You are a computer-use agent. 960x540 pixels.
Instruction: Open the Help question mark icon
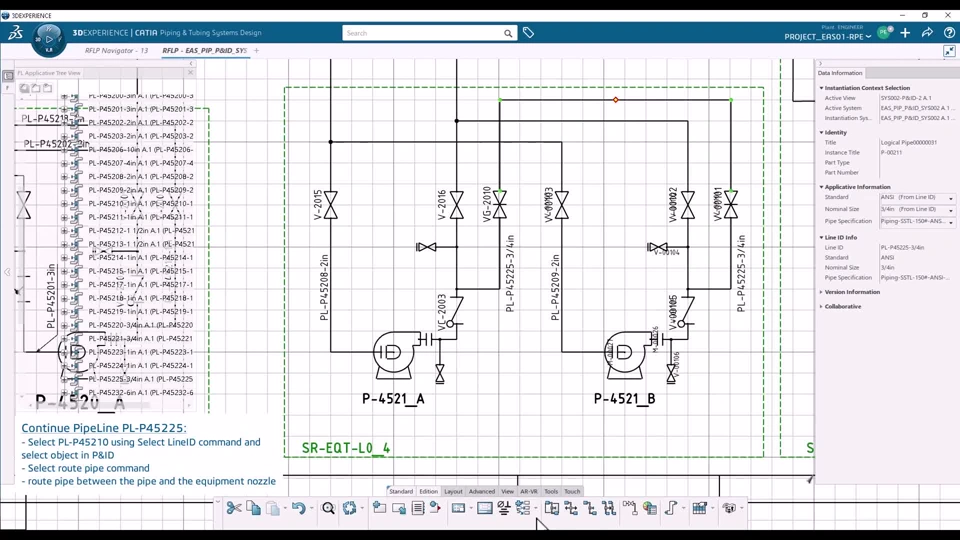(948, 33)
